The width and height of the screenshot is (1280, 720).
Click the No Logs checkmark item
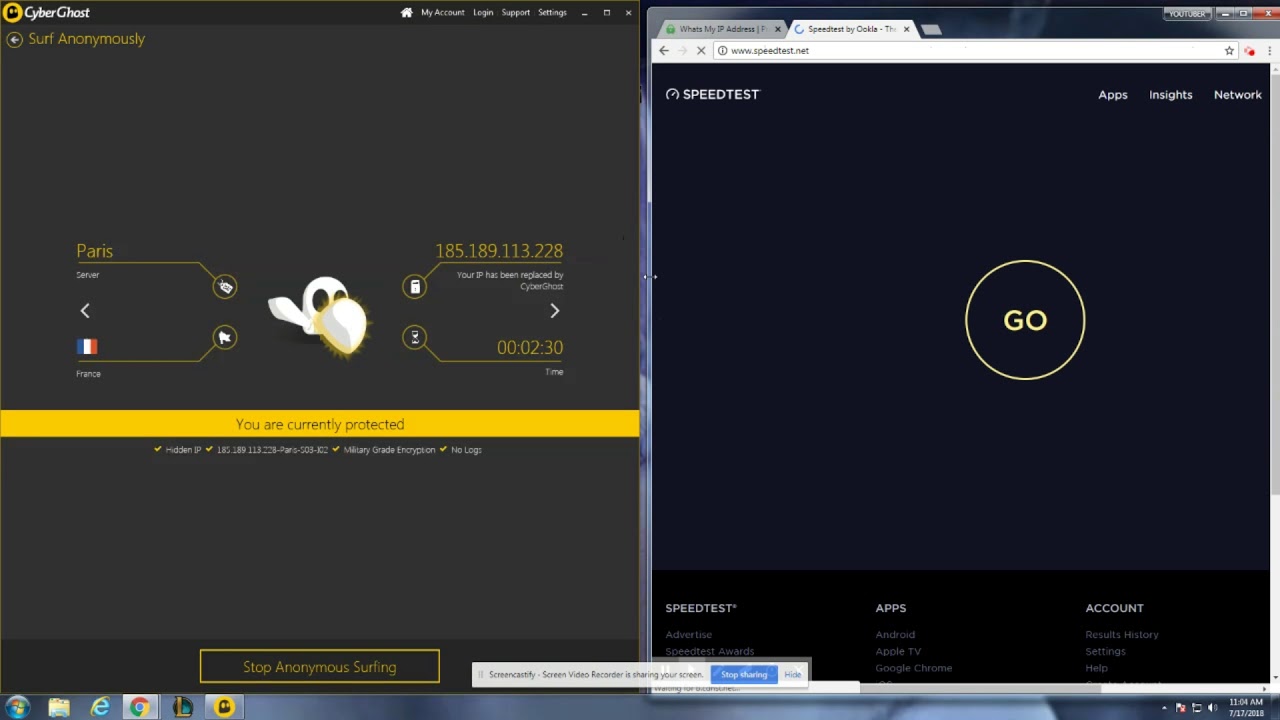461,450
